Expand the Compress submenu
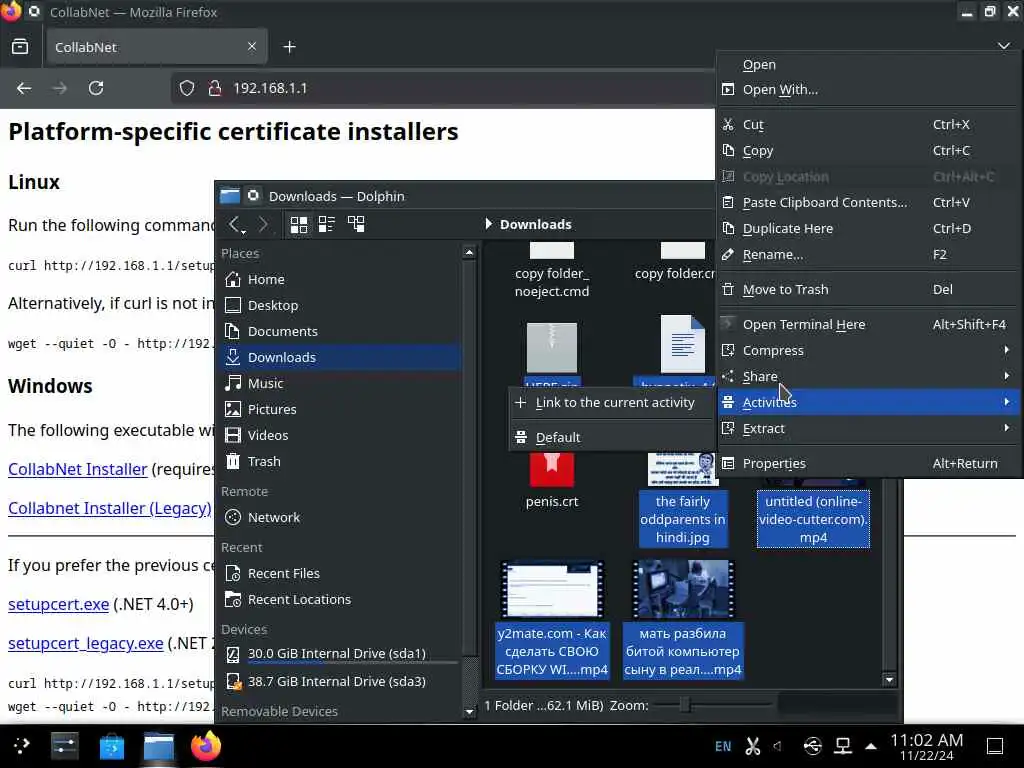Image resolution: width=1024 pixels, height=768 pixels. pos(869,351)
